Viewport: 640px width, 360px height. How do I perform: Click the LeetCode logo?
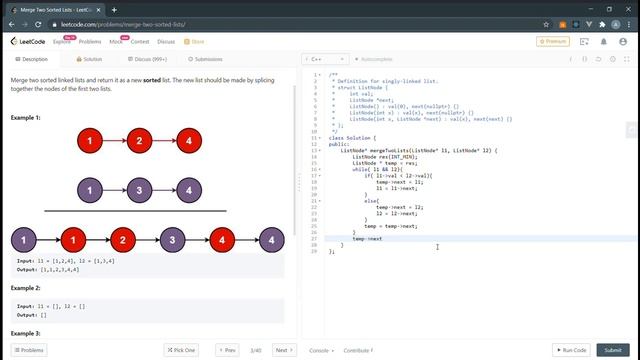(x=28, y=41)
